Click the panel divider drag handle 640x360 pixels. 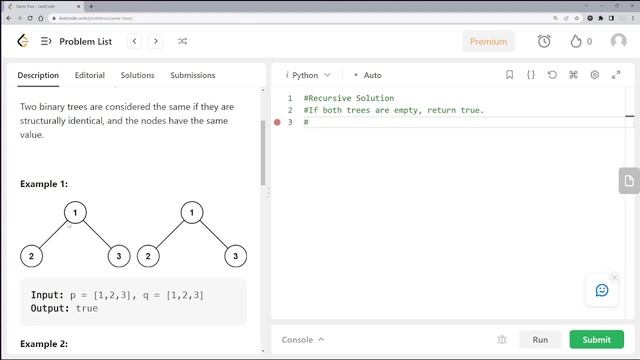(268, 193)
